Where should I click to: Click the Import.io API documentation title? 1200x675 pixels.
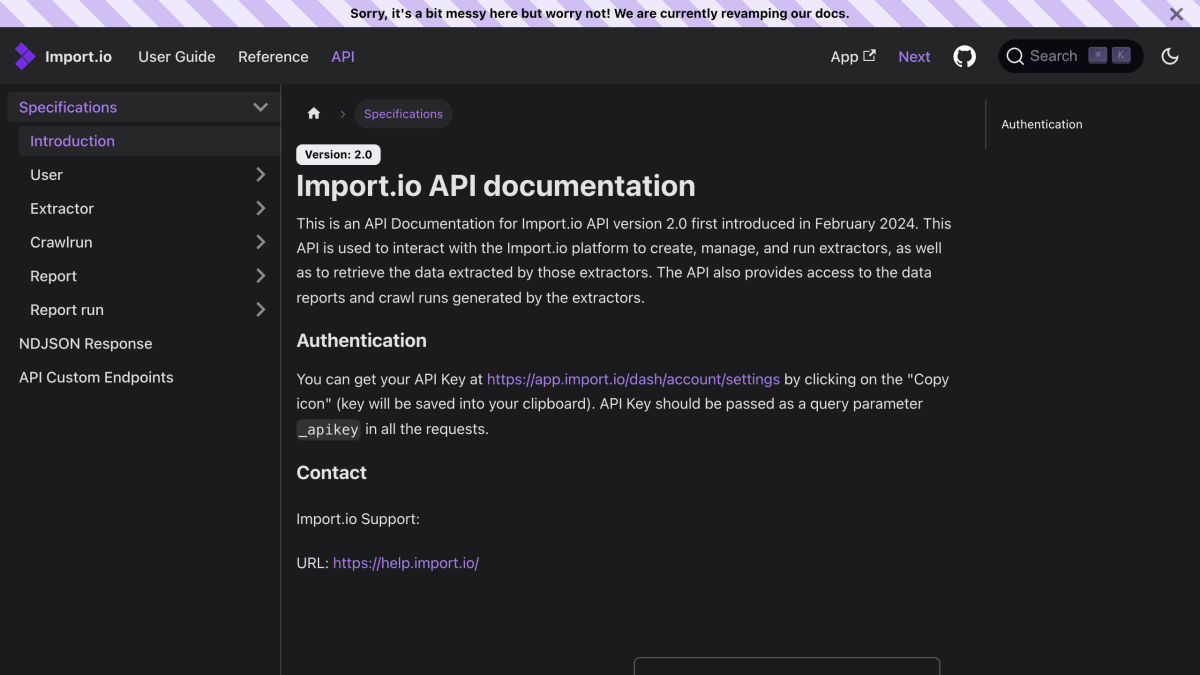coord(496,186)
